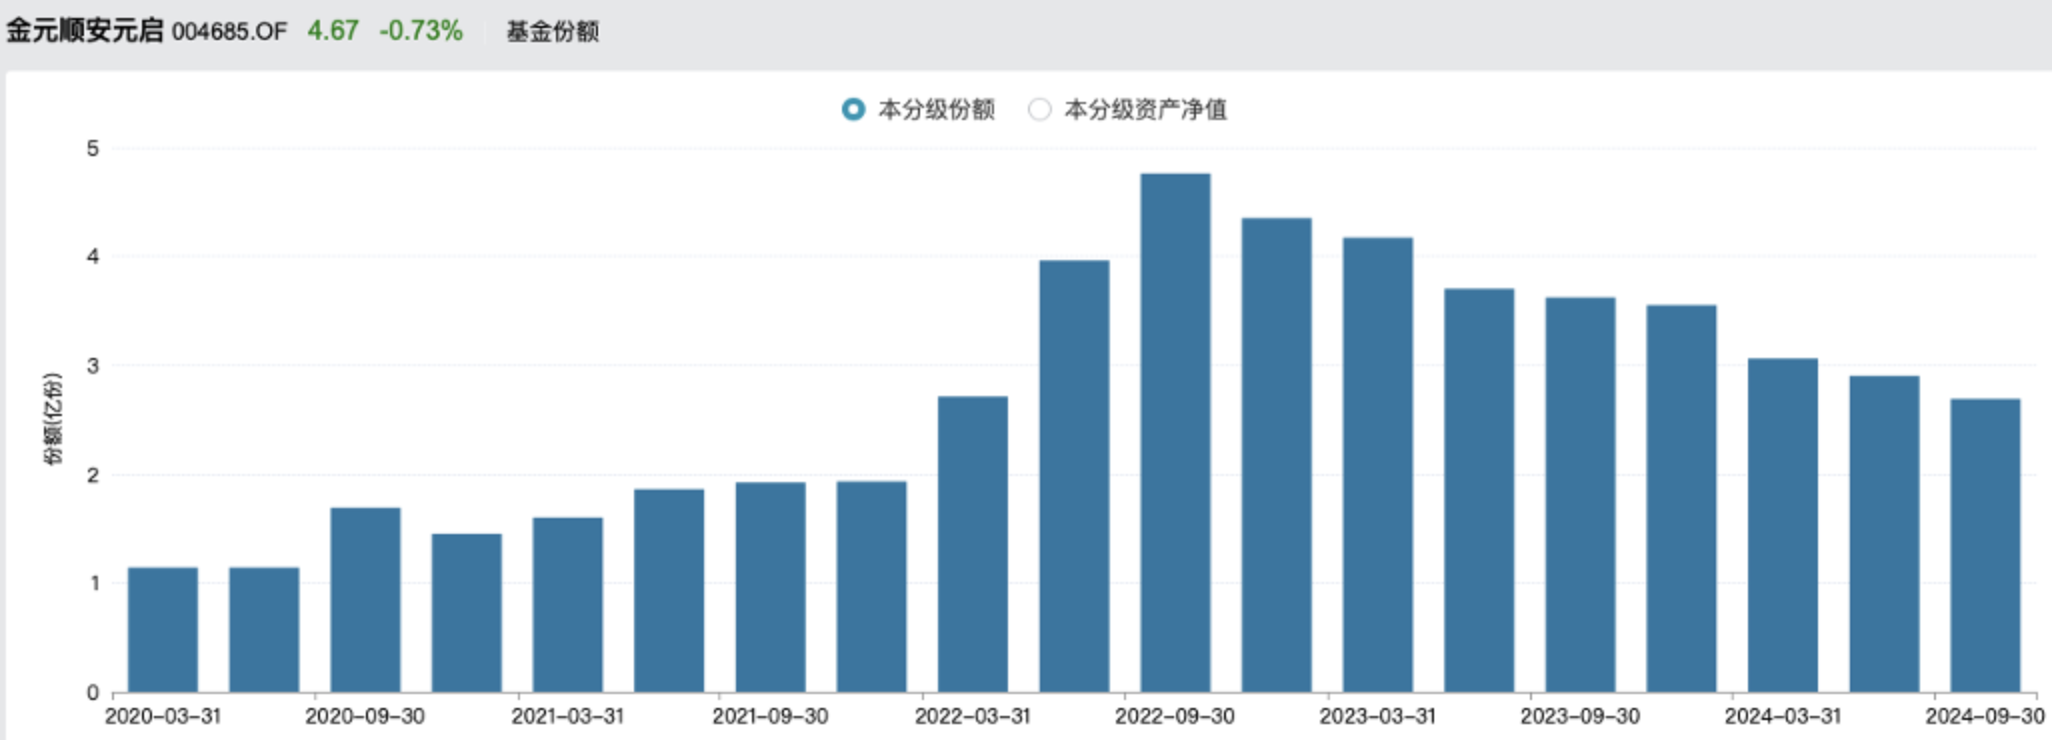Click the bar for 2023-03-31
The image size is (2052, 740).
click(1378, 465)
